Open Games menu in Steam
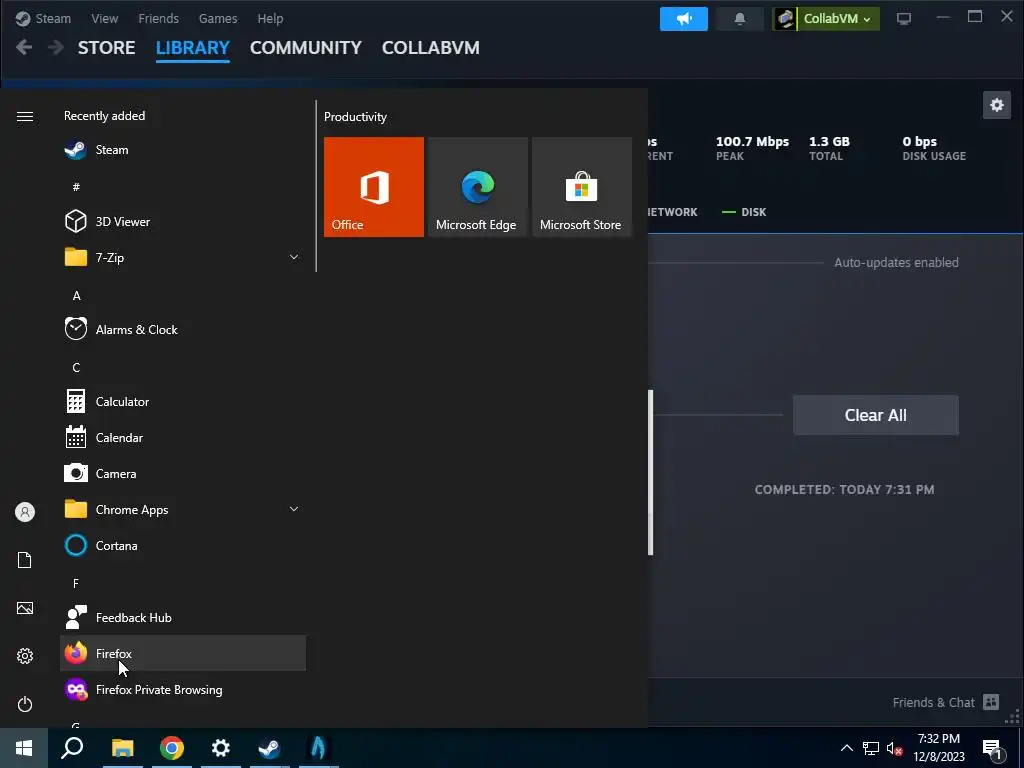The height and width of the screenshot is (768, 1024). (217, 18)
